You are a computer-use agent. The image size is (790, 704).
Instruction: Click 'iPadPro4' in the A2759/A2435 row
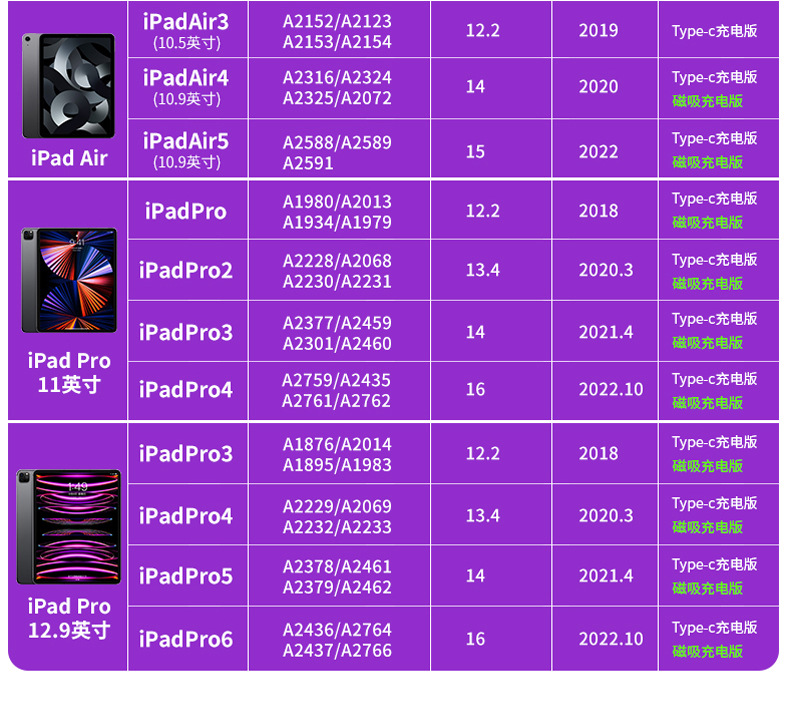coord(186,390)
